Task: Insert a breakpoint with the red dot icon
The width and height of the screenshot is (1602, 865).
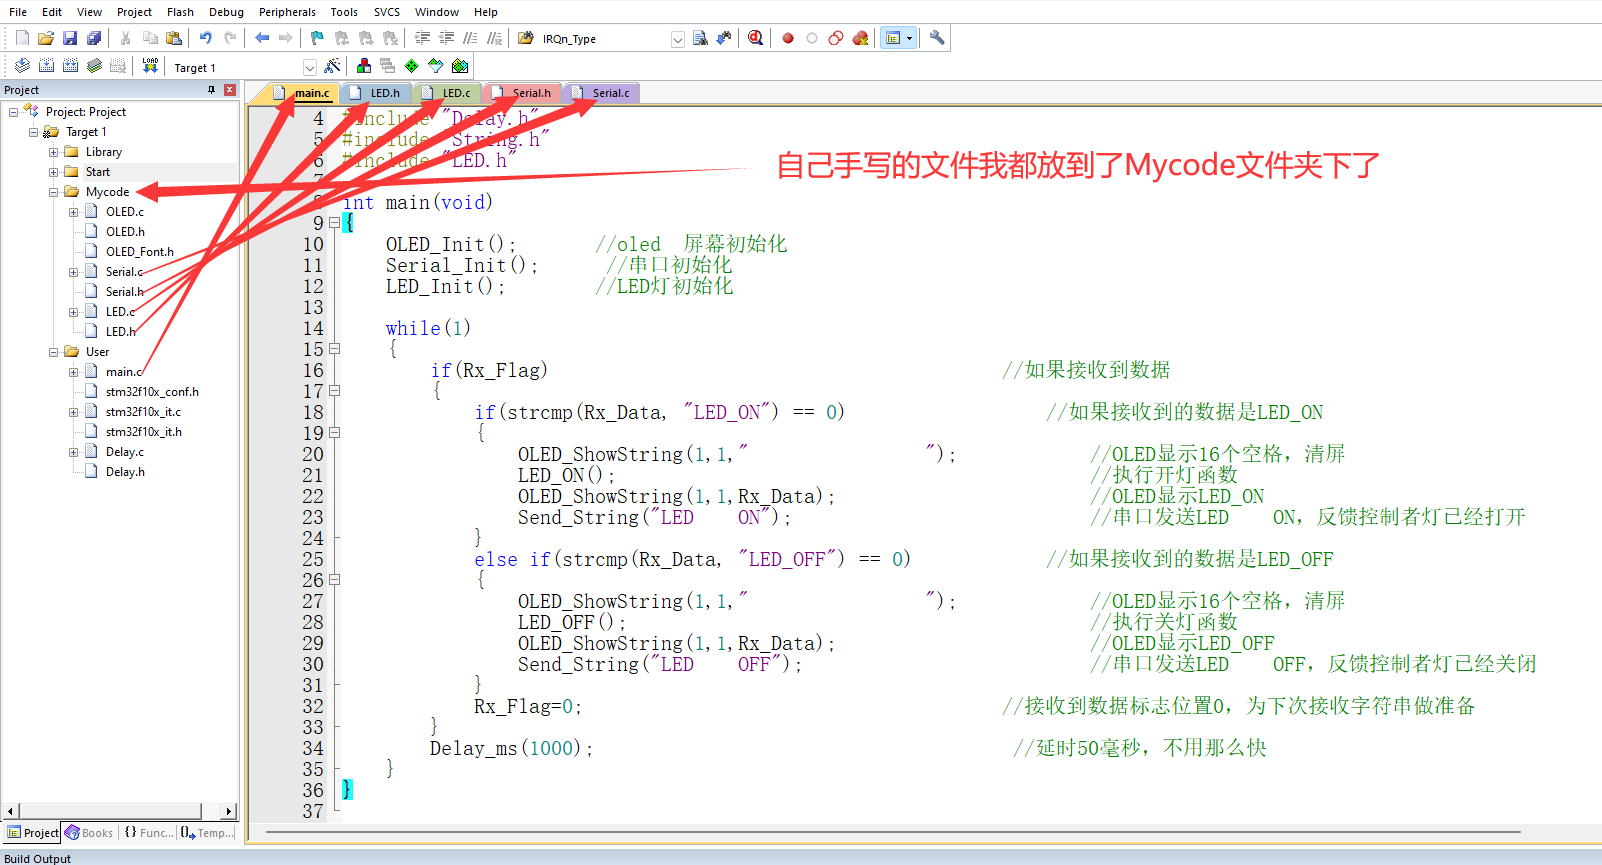Action: 788,38
